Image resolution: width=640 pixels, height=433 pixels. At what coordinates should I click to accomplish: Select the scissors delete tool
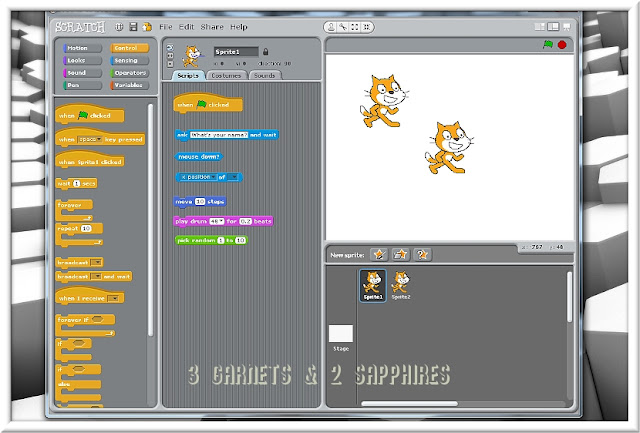pos(343,27)
